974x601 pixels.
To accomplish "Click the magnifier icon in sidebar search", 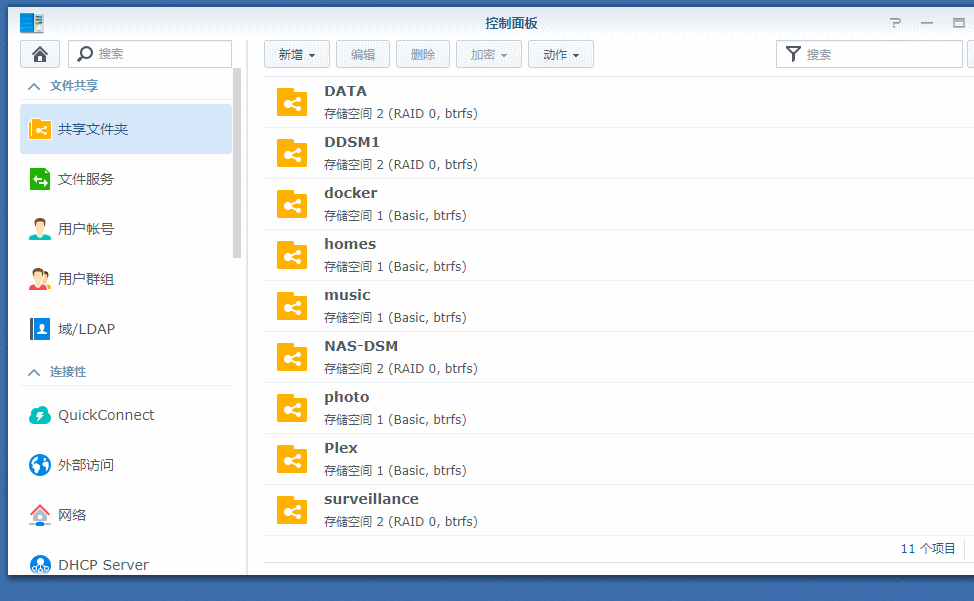I will click(84, 54).
